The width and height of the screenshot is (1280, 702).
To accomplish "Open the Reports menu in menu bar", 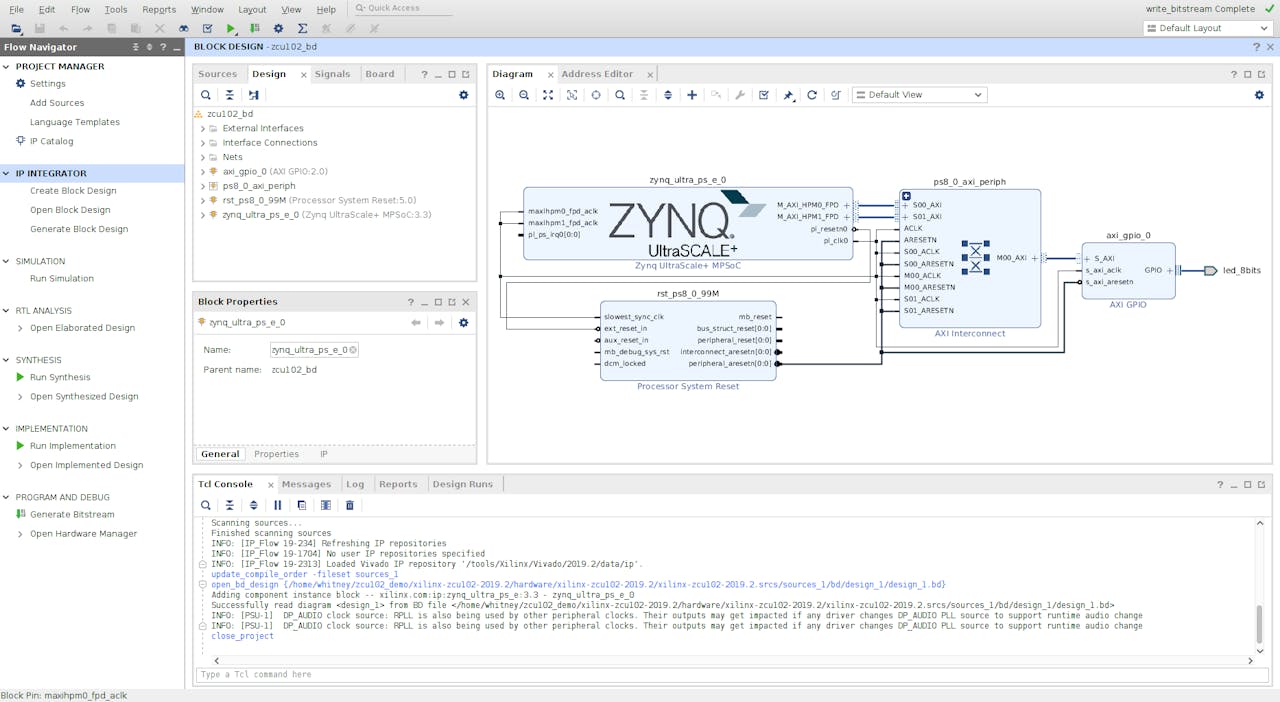I will 159,9.
